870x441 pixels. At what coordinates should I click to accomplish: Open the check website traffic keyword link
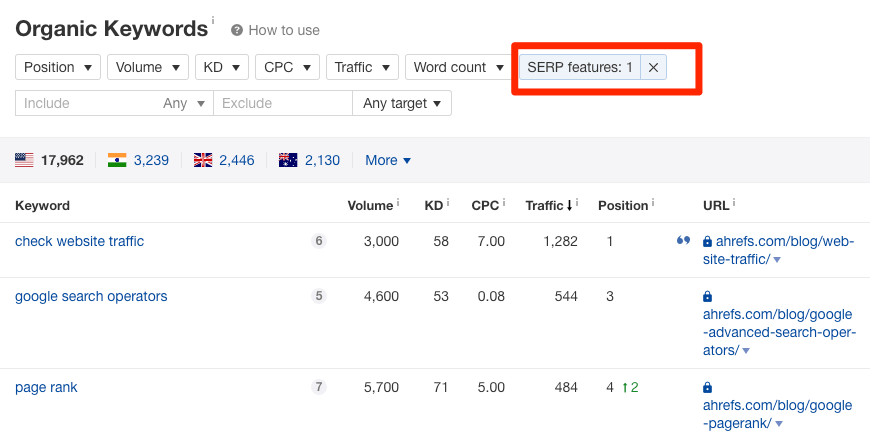(x=79, y=241)
